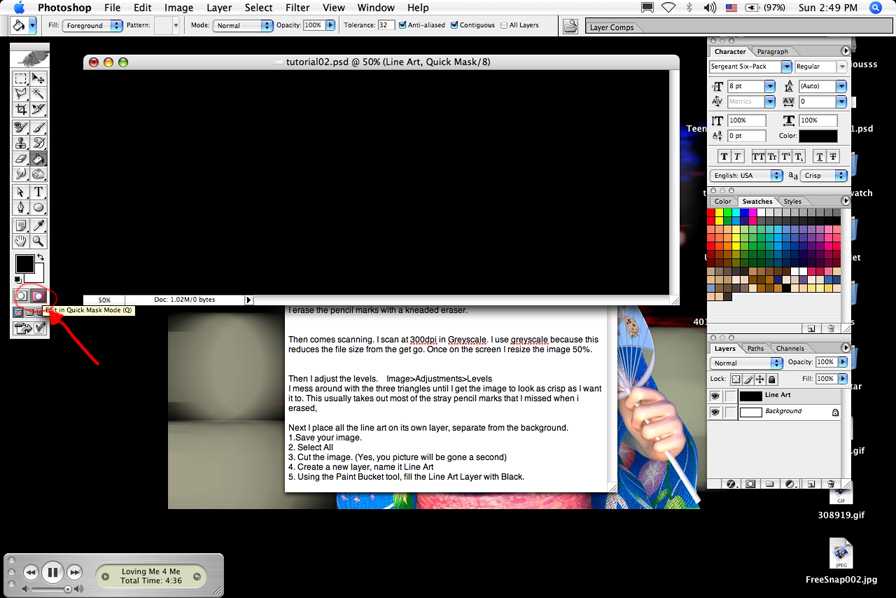Switch to the Styles tab

point(792,201)
